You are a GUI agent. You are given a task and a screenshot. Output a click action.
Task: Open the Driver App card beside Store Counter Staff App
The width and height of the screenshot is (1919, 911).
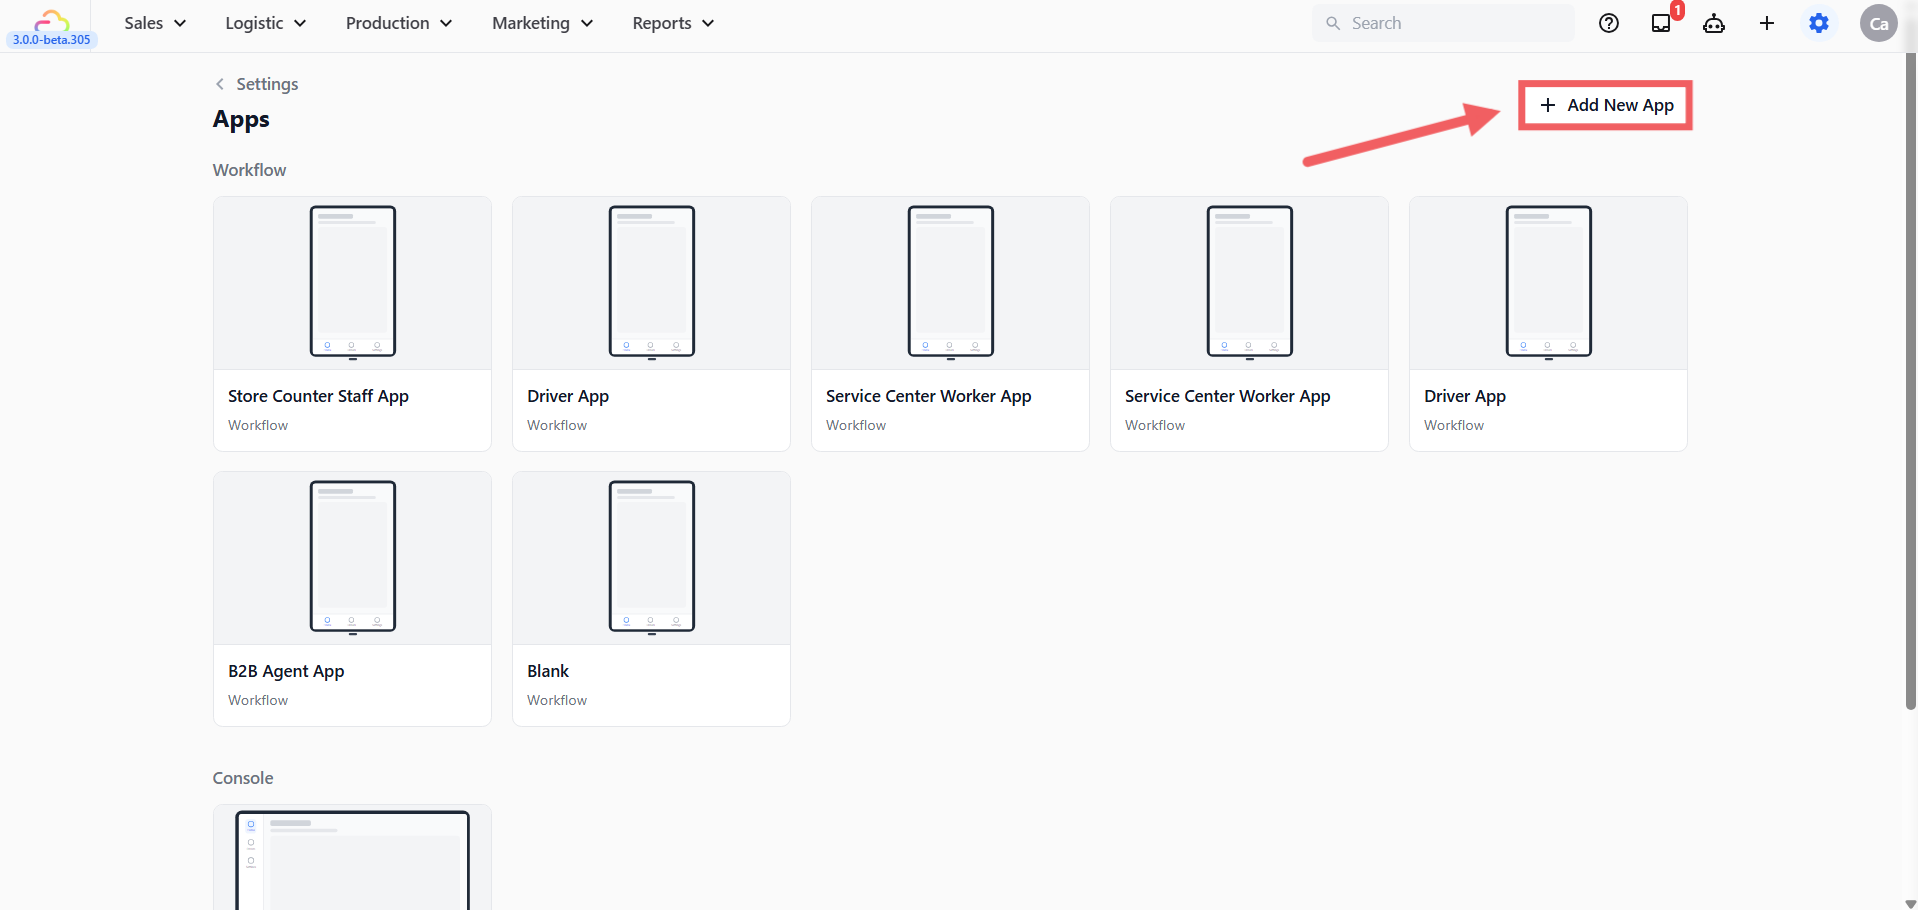pyautogui.click(x=651, y=324)
